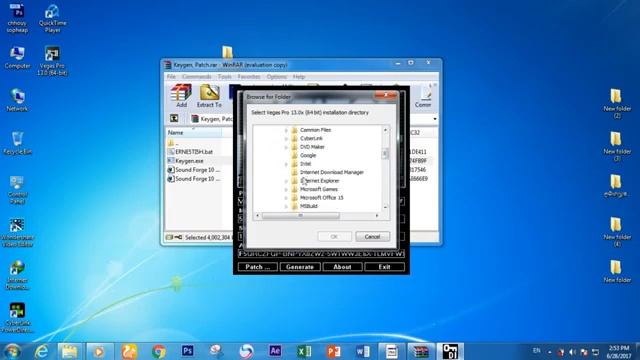Click the About button in keygen
The height and width of the screenshot is (360, 640).
tap(342, 267)
